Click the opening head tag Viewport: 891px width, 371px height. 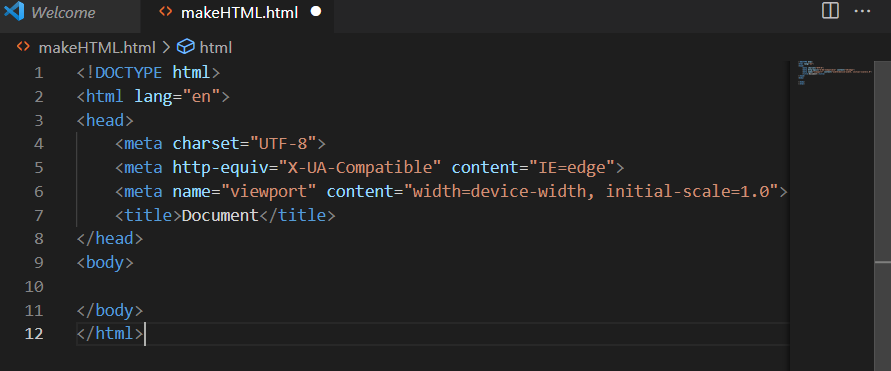pos(105,120)
